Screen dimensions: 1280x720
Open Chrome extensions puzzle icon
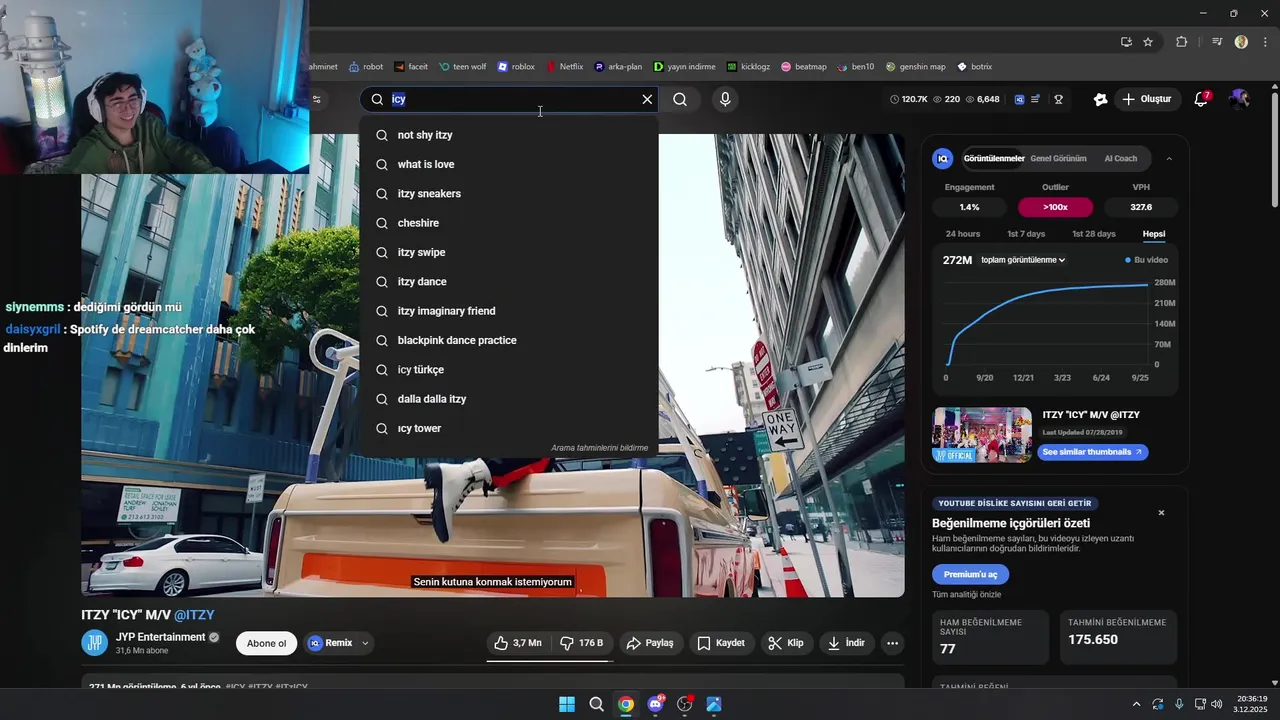(1182, 42)
